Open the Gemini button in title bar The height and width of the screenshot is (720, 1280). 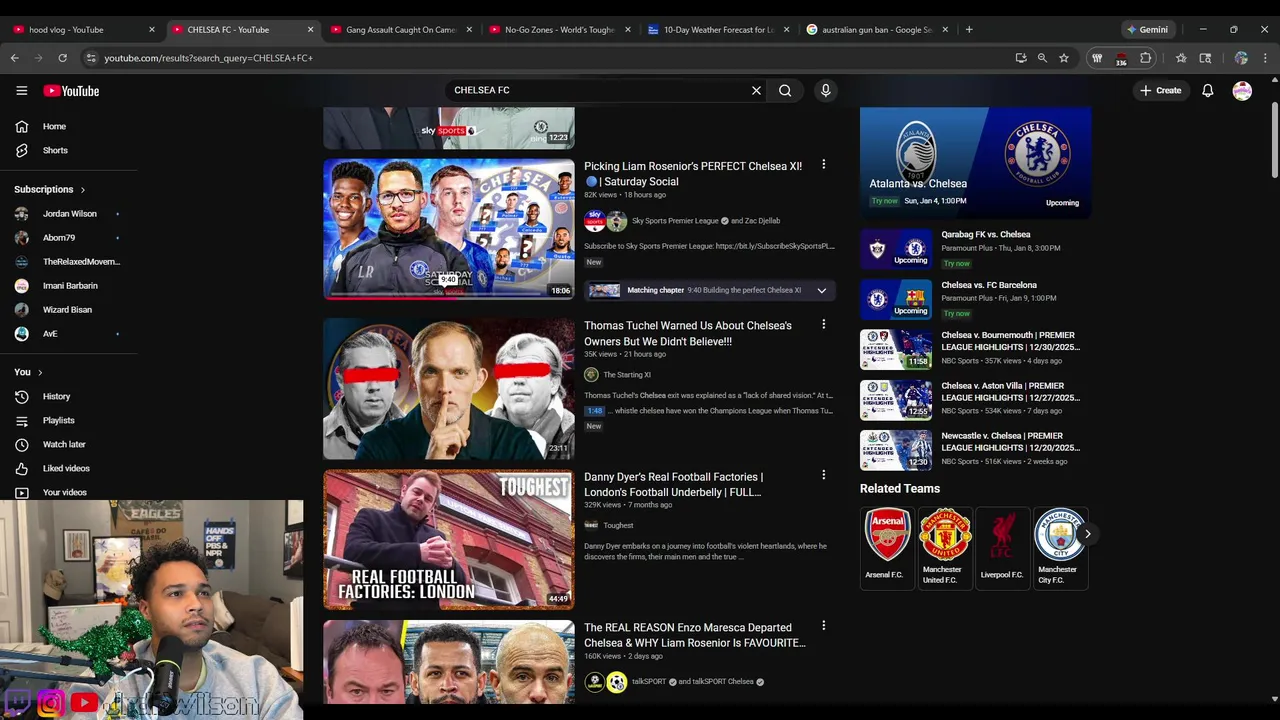click(x=1147, y=30)
